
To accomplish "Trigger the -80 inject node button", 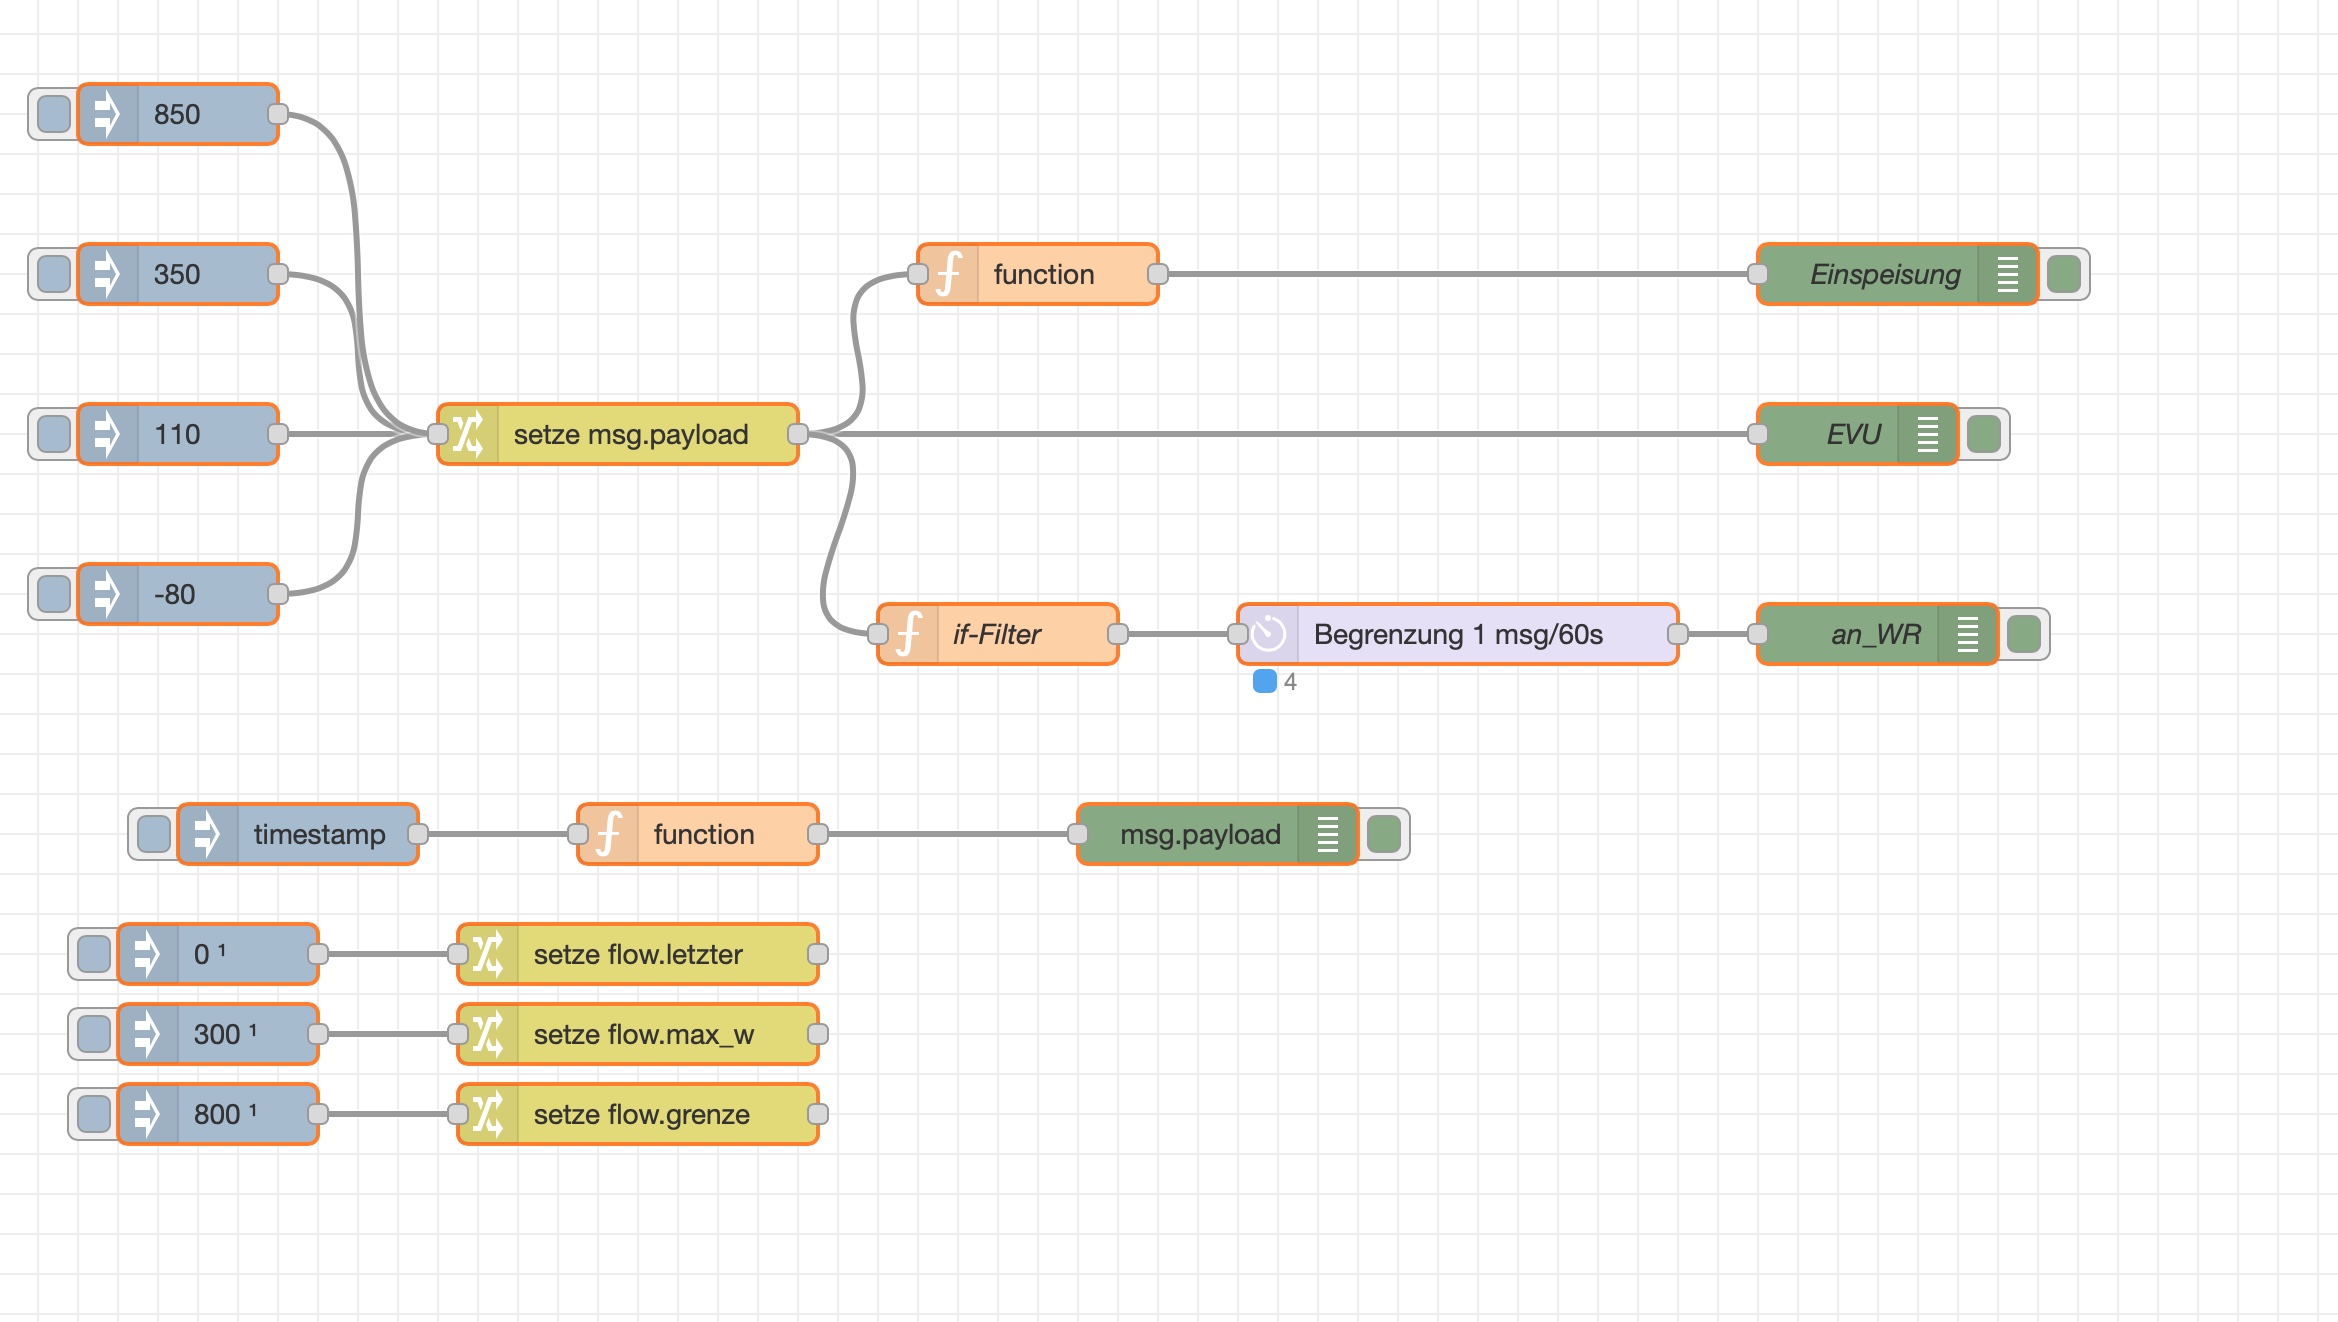I will [53, 594].
